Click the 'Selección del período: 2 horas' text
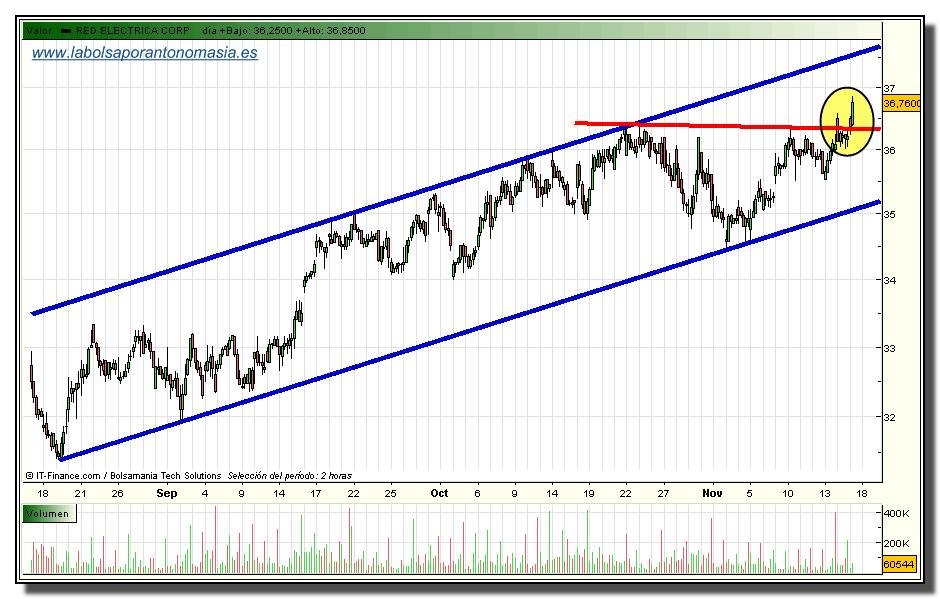The height and width of the screenshot is (599, 940). click(290, 475)
